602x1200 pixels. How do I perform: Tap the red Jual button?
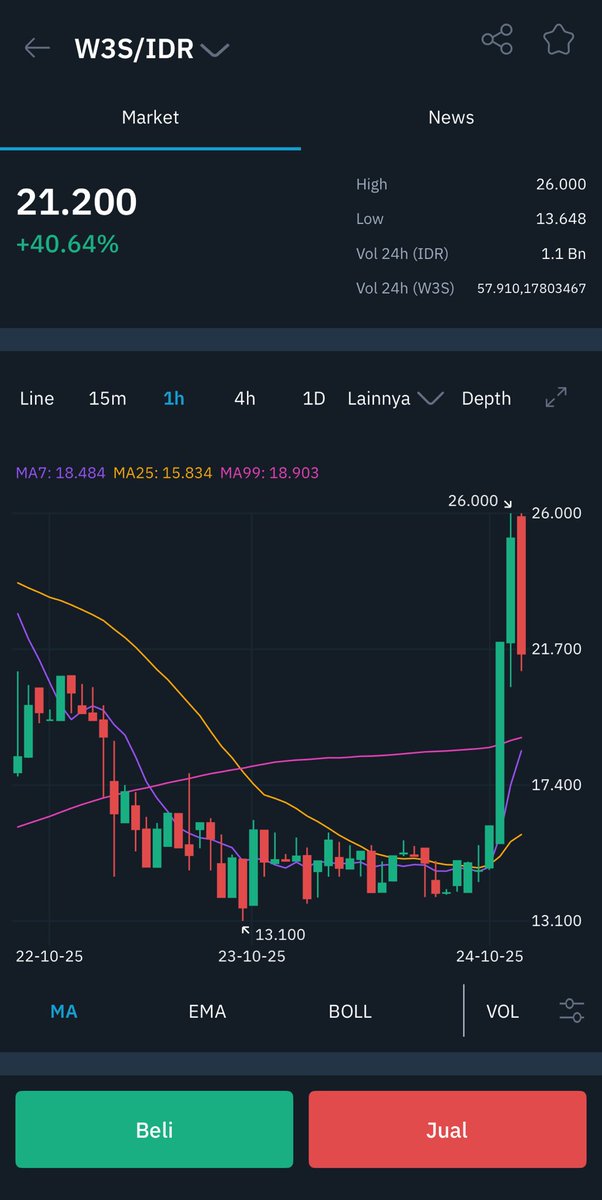pos(447,1130)
